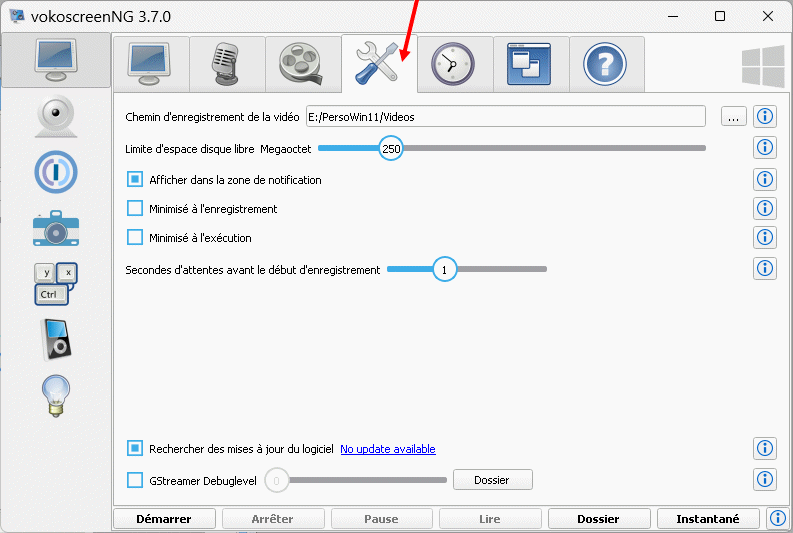Click the countdown seconds slider handle
This screenshot has height=533, width=793.
pos(445,270)
